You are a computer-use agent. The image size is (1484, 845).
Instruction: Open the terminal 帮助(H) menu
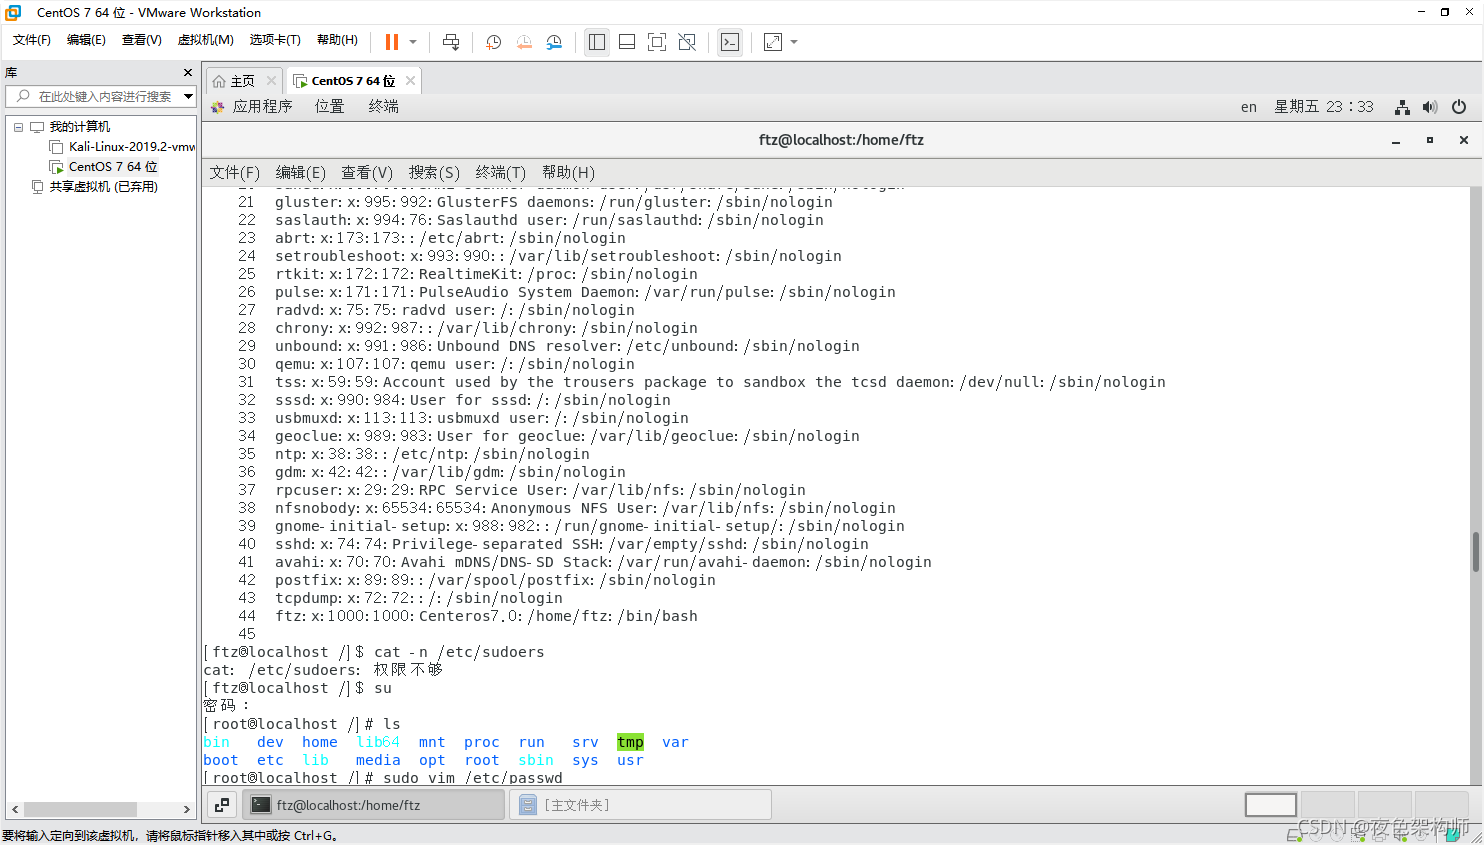tap(568, 173)
